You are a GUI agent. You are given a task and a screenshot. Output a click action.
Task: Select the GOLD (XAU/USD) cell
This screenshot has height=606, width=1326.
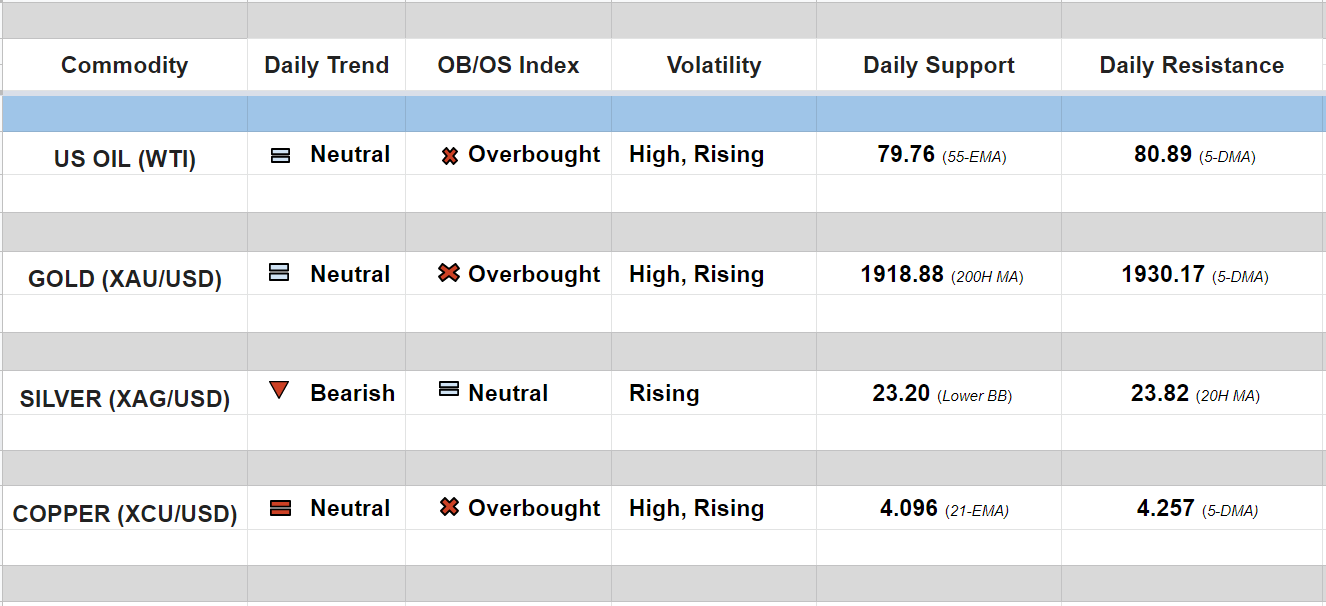[x=124, y=279]
